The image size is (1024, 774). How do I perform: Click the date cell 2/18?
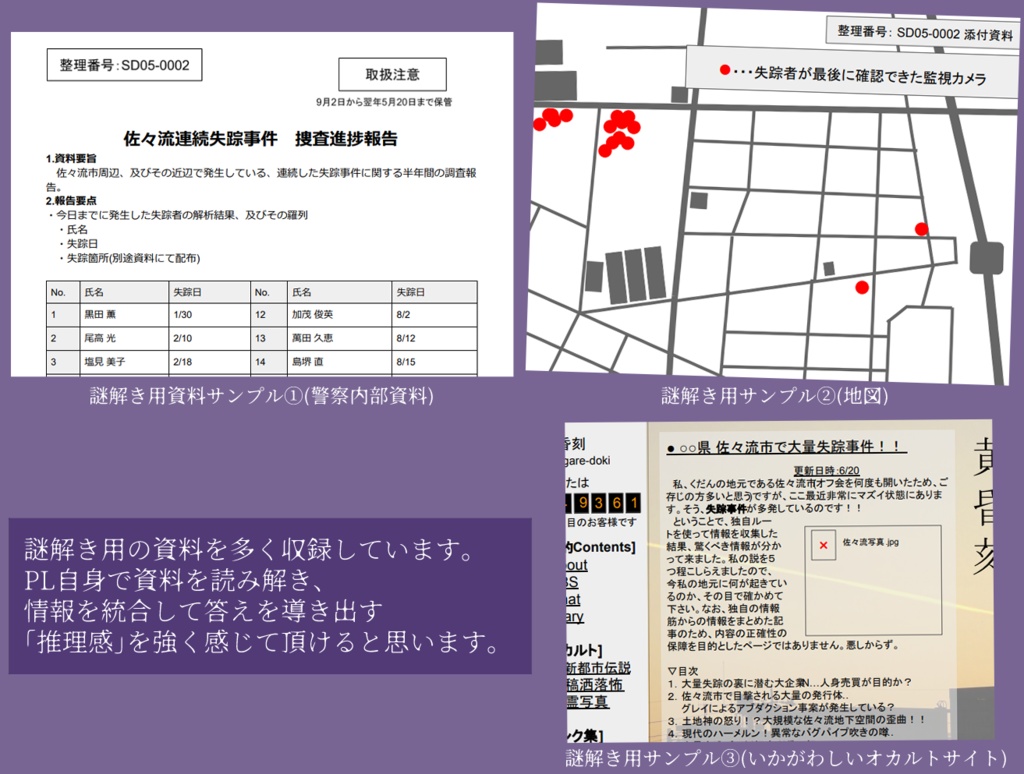point(209,361)
